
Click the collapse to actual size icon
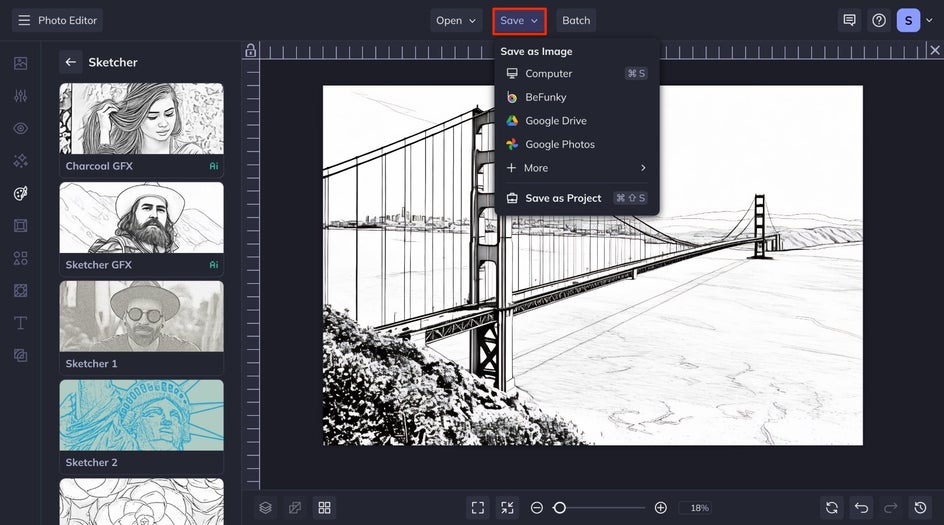pyautogui.click(x=508, y=508)
